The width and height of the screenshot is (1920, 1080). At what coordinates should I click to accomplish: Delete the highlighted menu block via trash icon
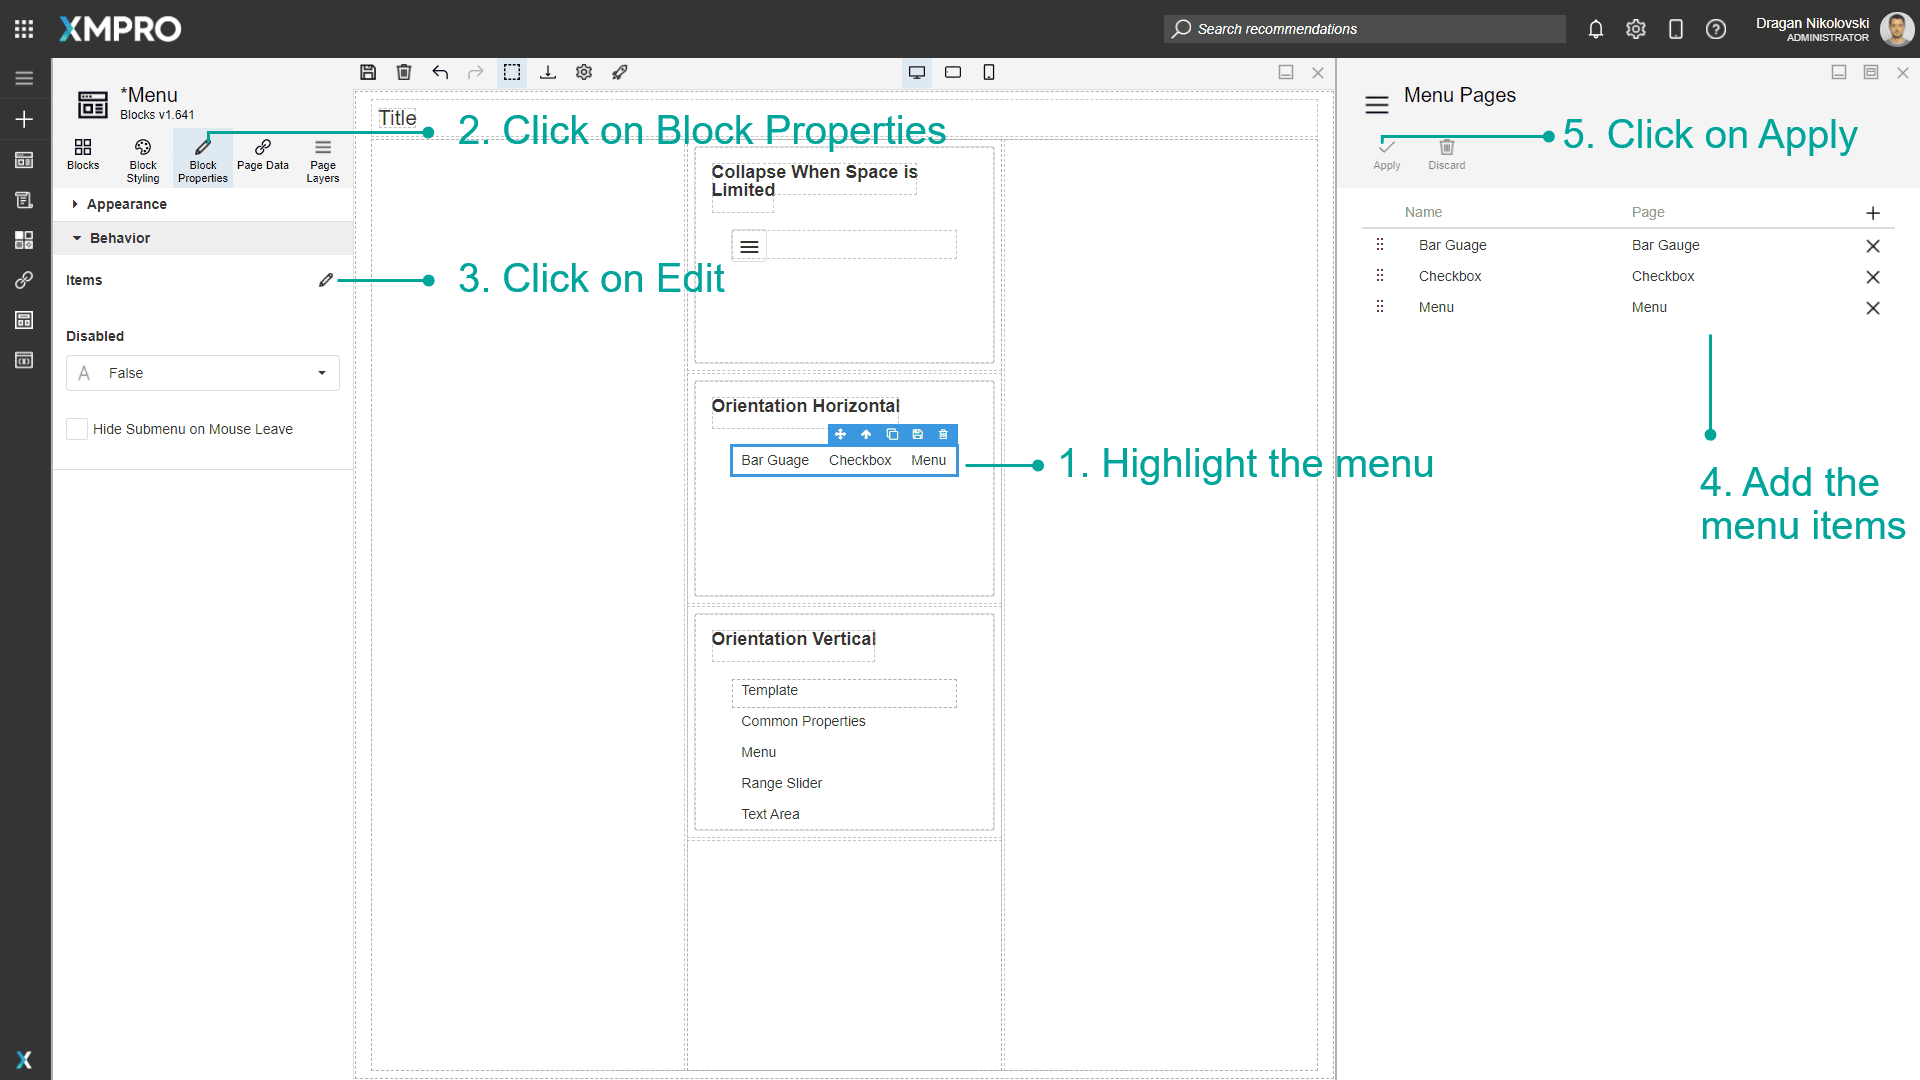point(943,434)
